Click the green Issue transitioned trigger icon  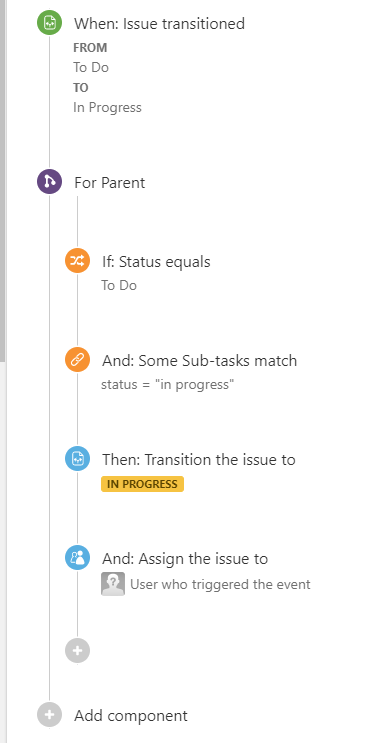tap(50, 23)
